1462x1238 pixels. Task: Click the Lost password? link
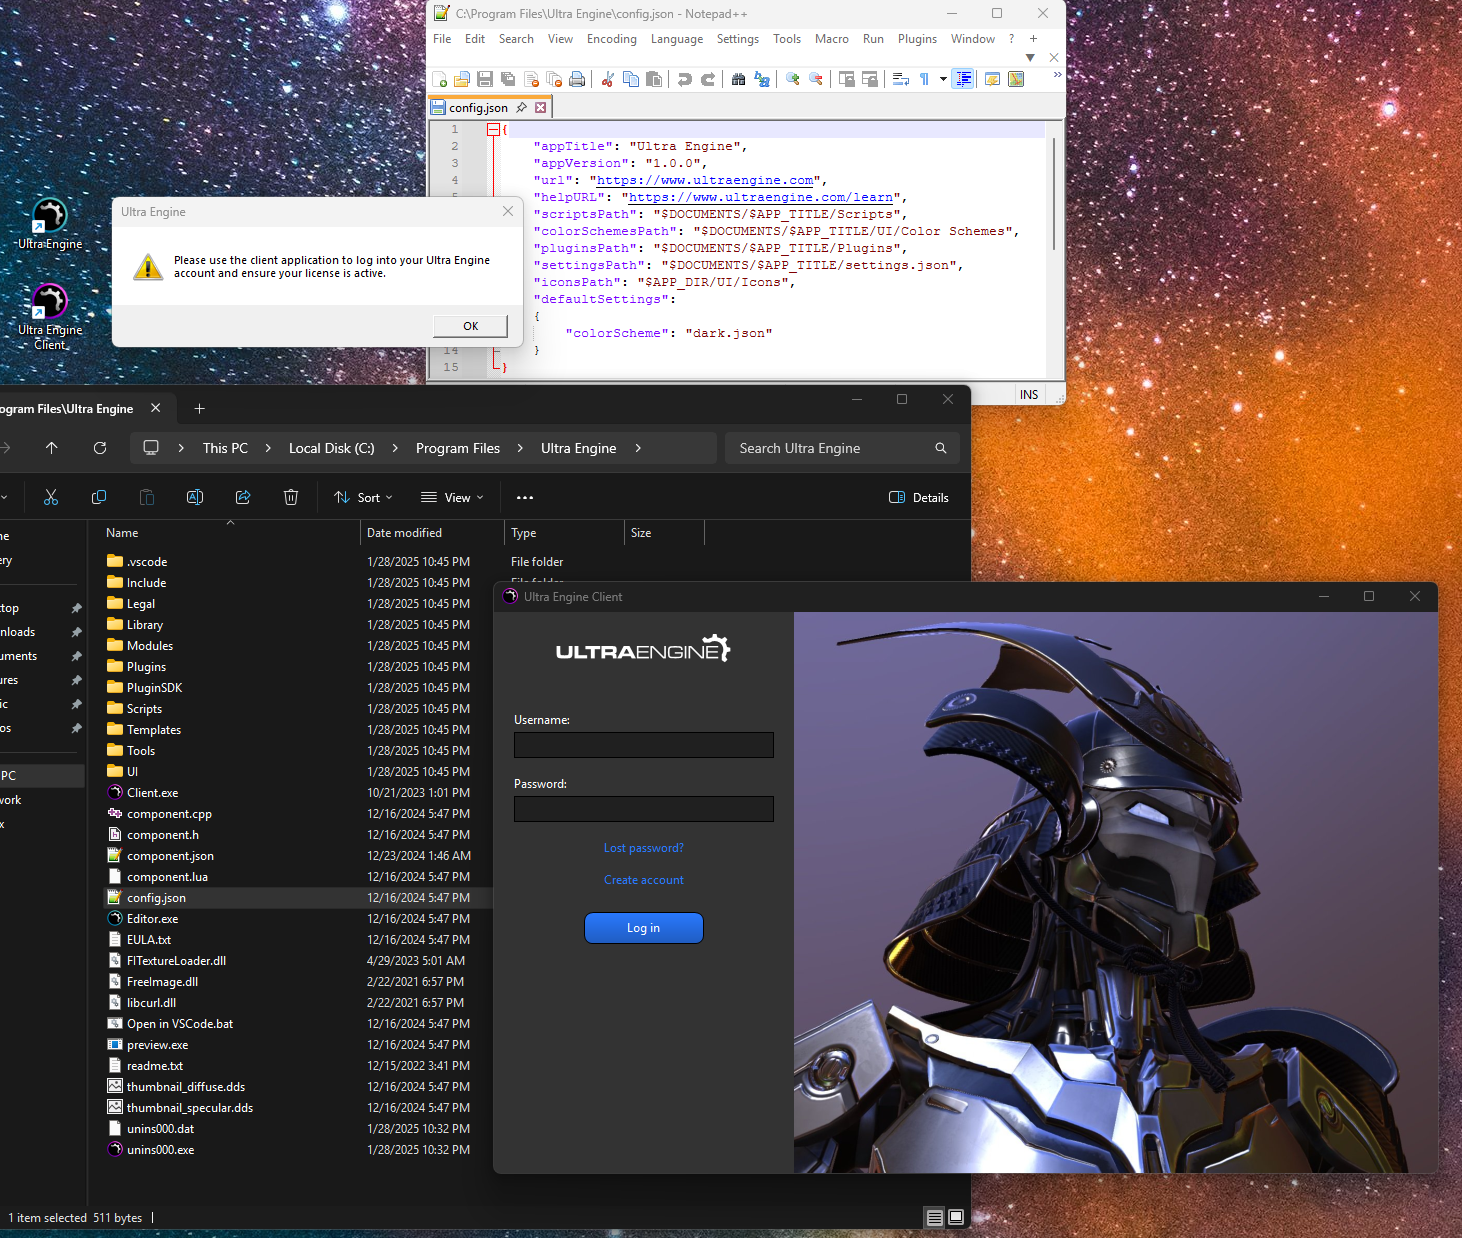(x=644, y=848)
